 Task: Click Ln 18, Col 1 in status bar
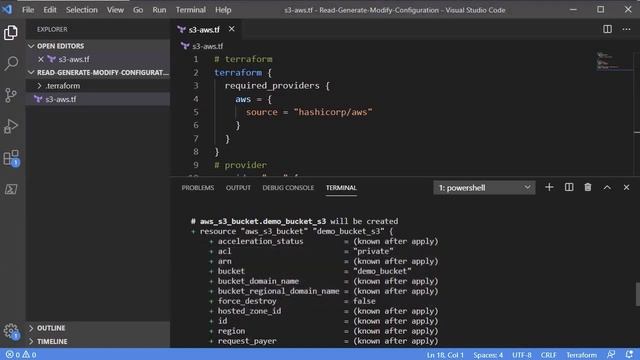pos(445,355)
